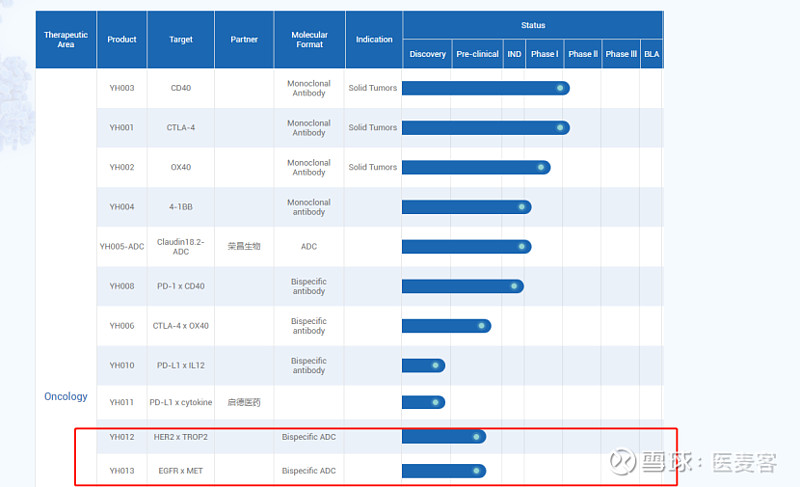
Task: Select the Pre-clinical status column header
Action: tap(477, 54)
